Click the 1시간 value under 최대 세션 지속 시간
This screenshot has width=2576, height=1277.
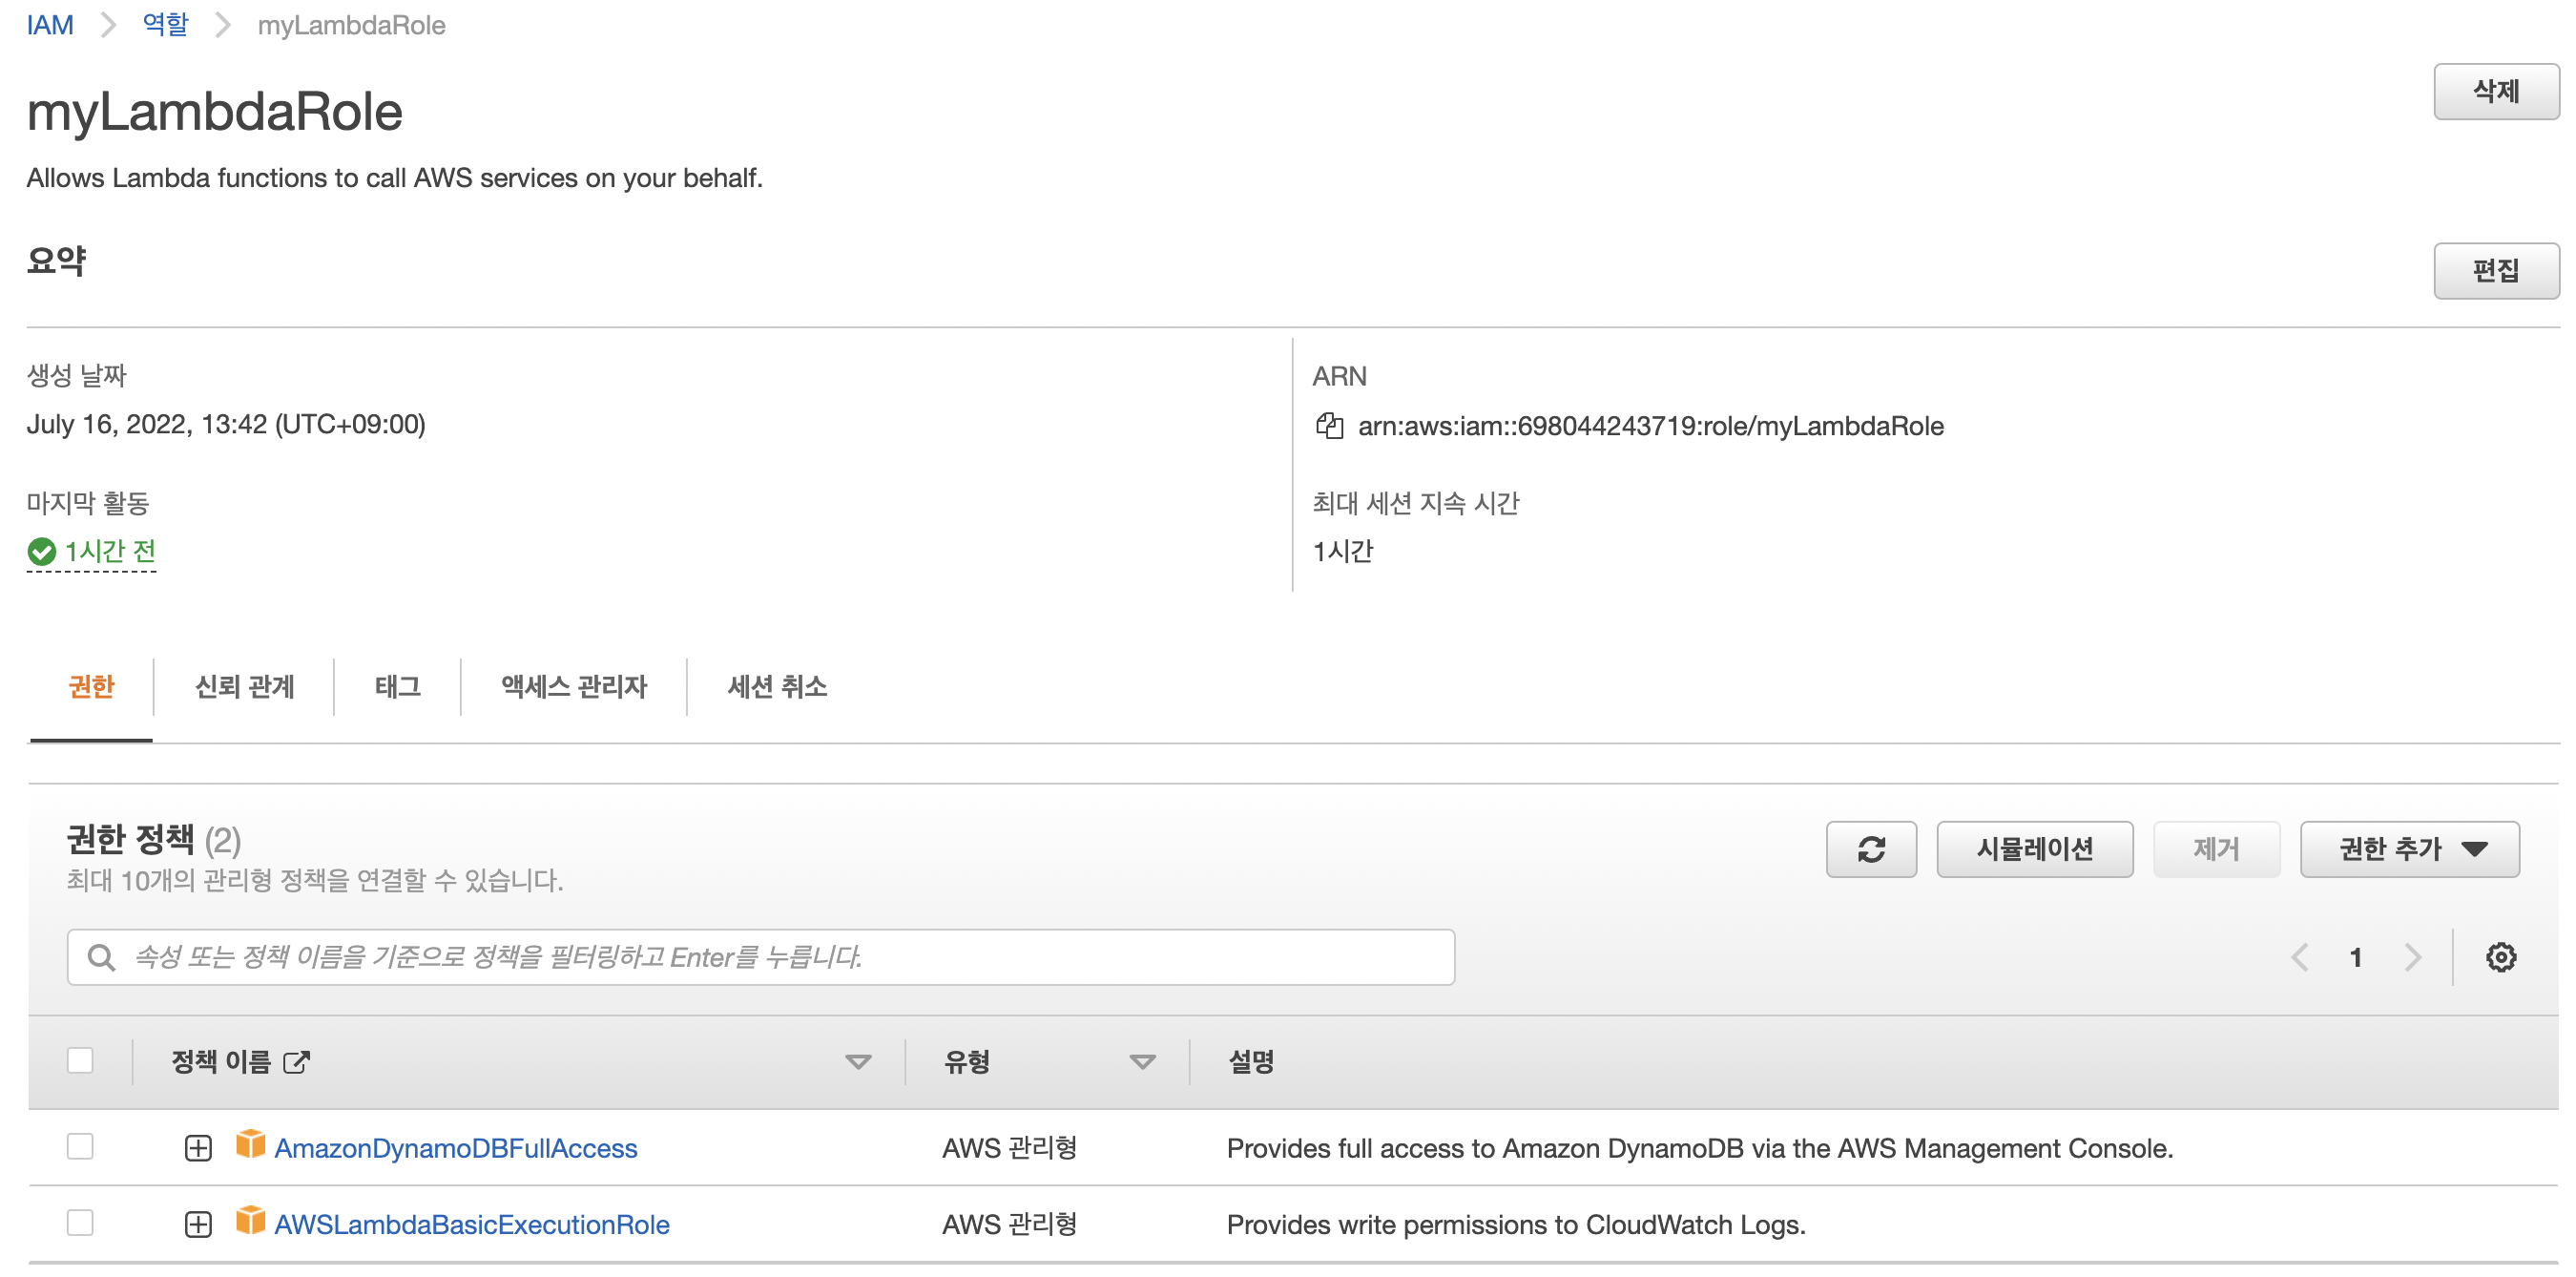click(1343, 551)
